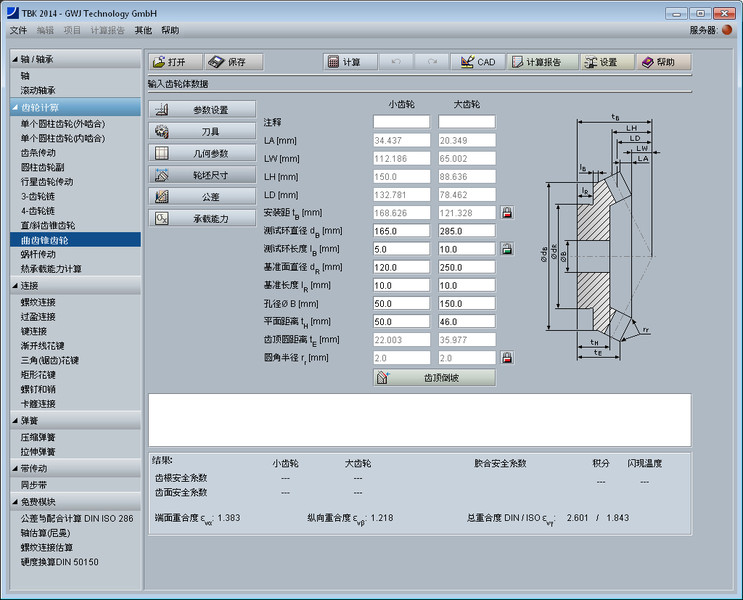This screenshot has width=743, height=600.
Task: Open the CAD export tool
Action: pos(477,62)
